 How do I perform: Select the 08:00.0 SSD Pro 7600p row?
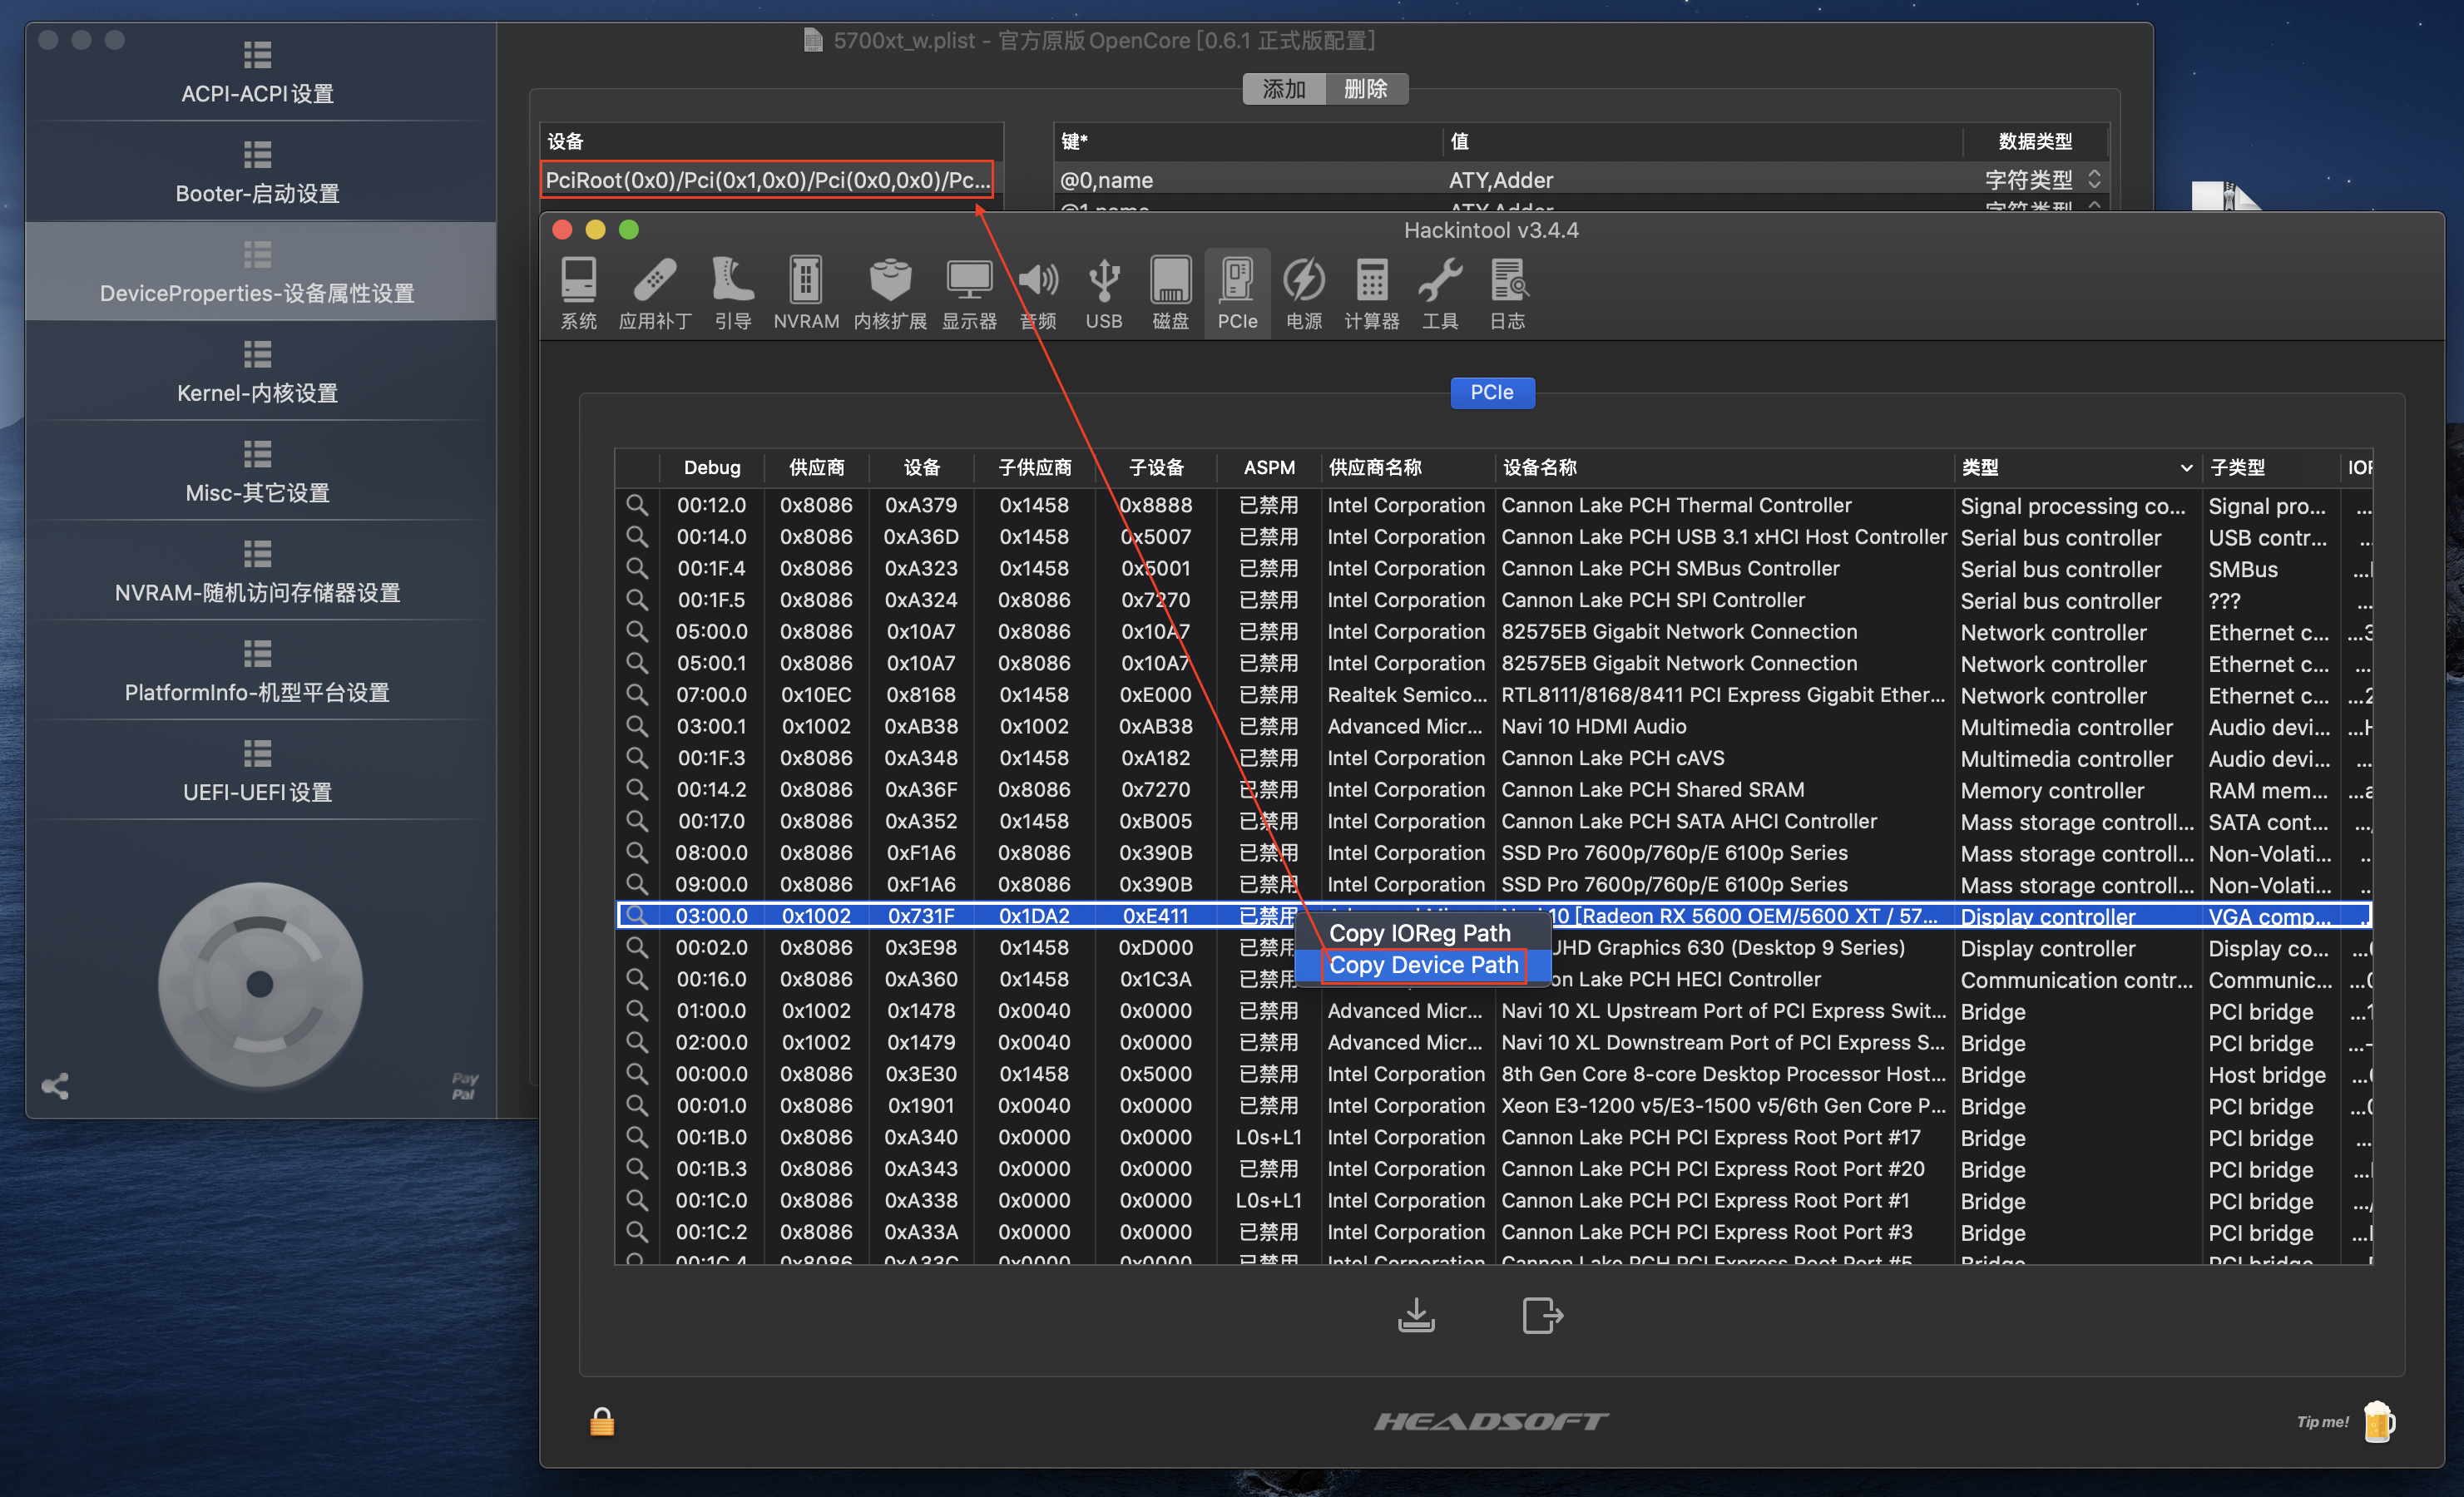tap(1494, 852)
